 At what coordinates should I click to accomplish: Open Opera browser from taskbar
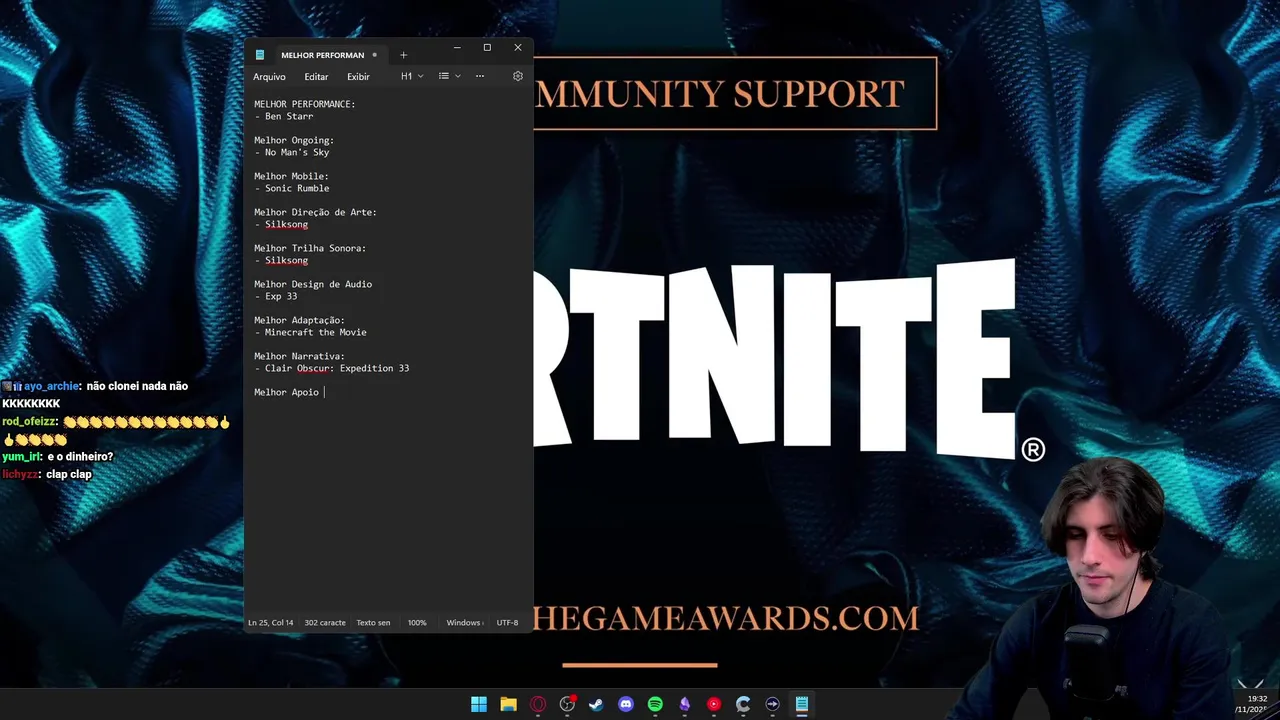point(538,704)
